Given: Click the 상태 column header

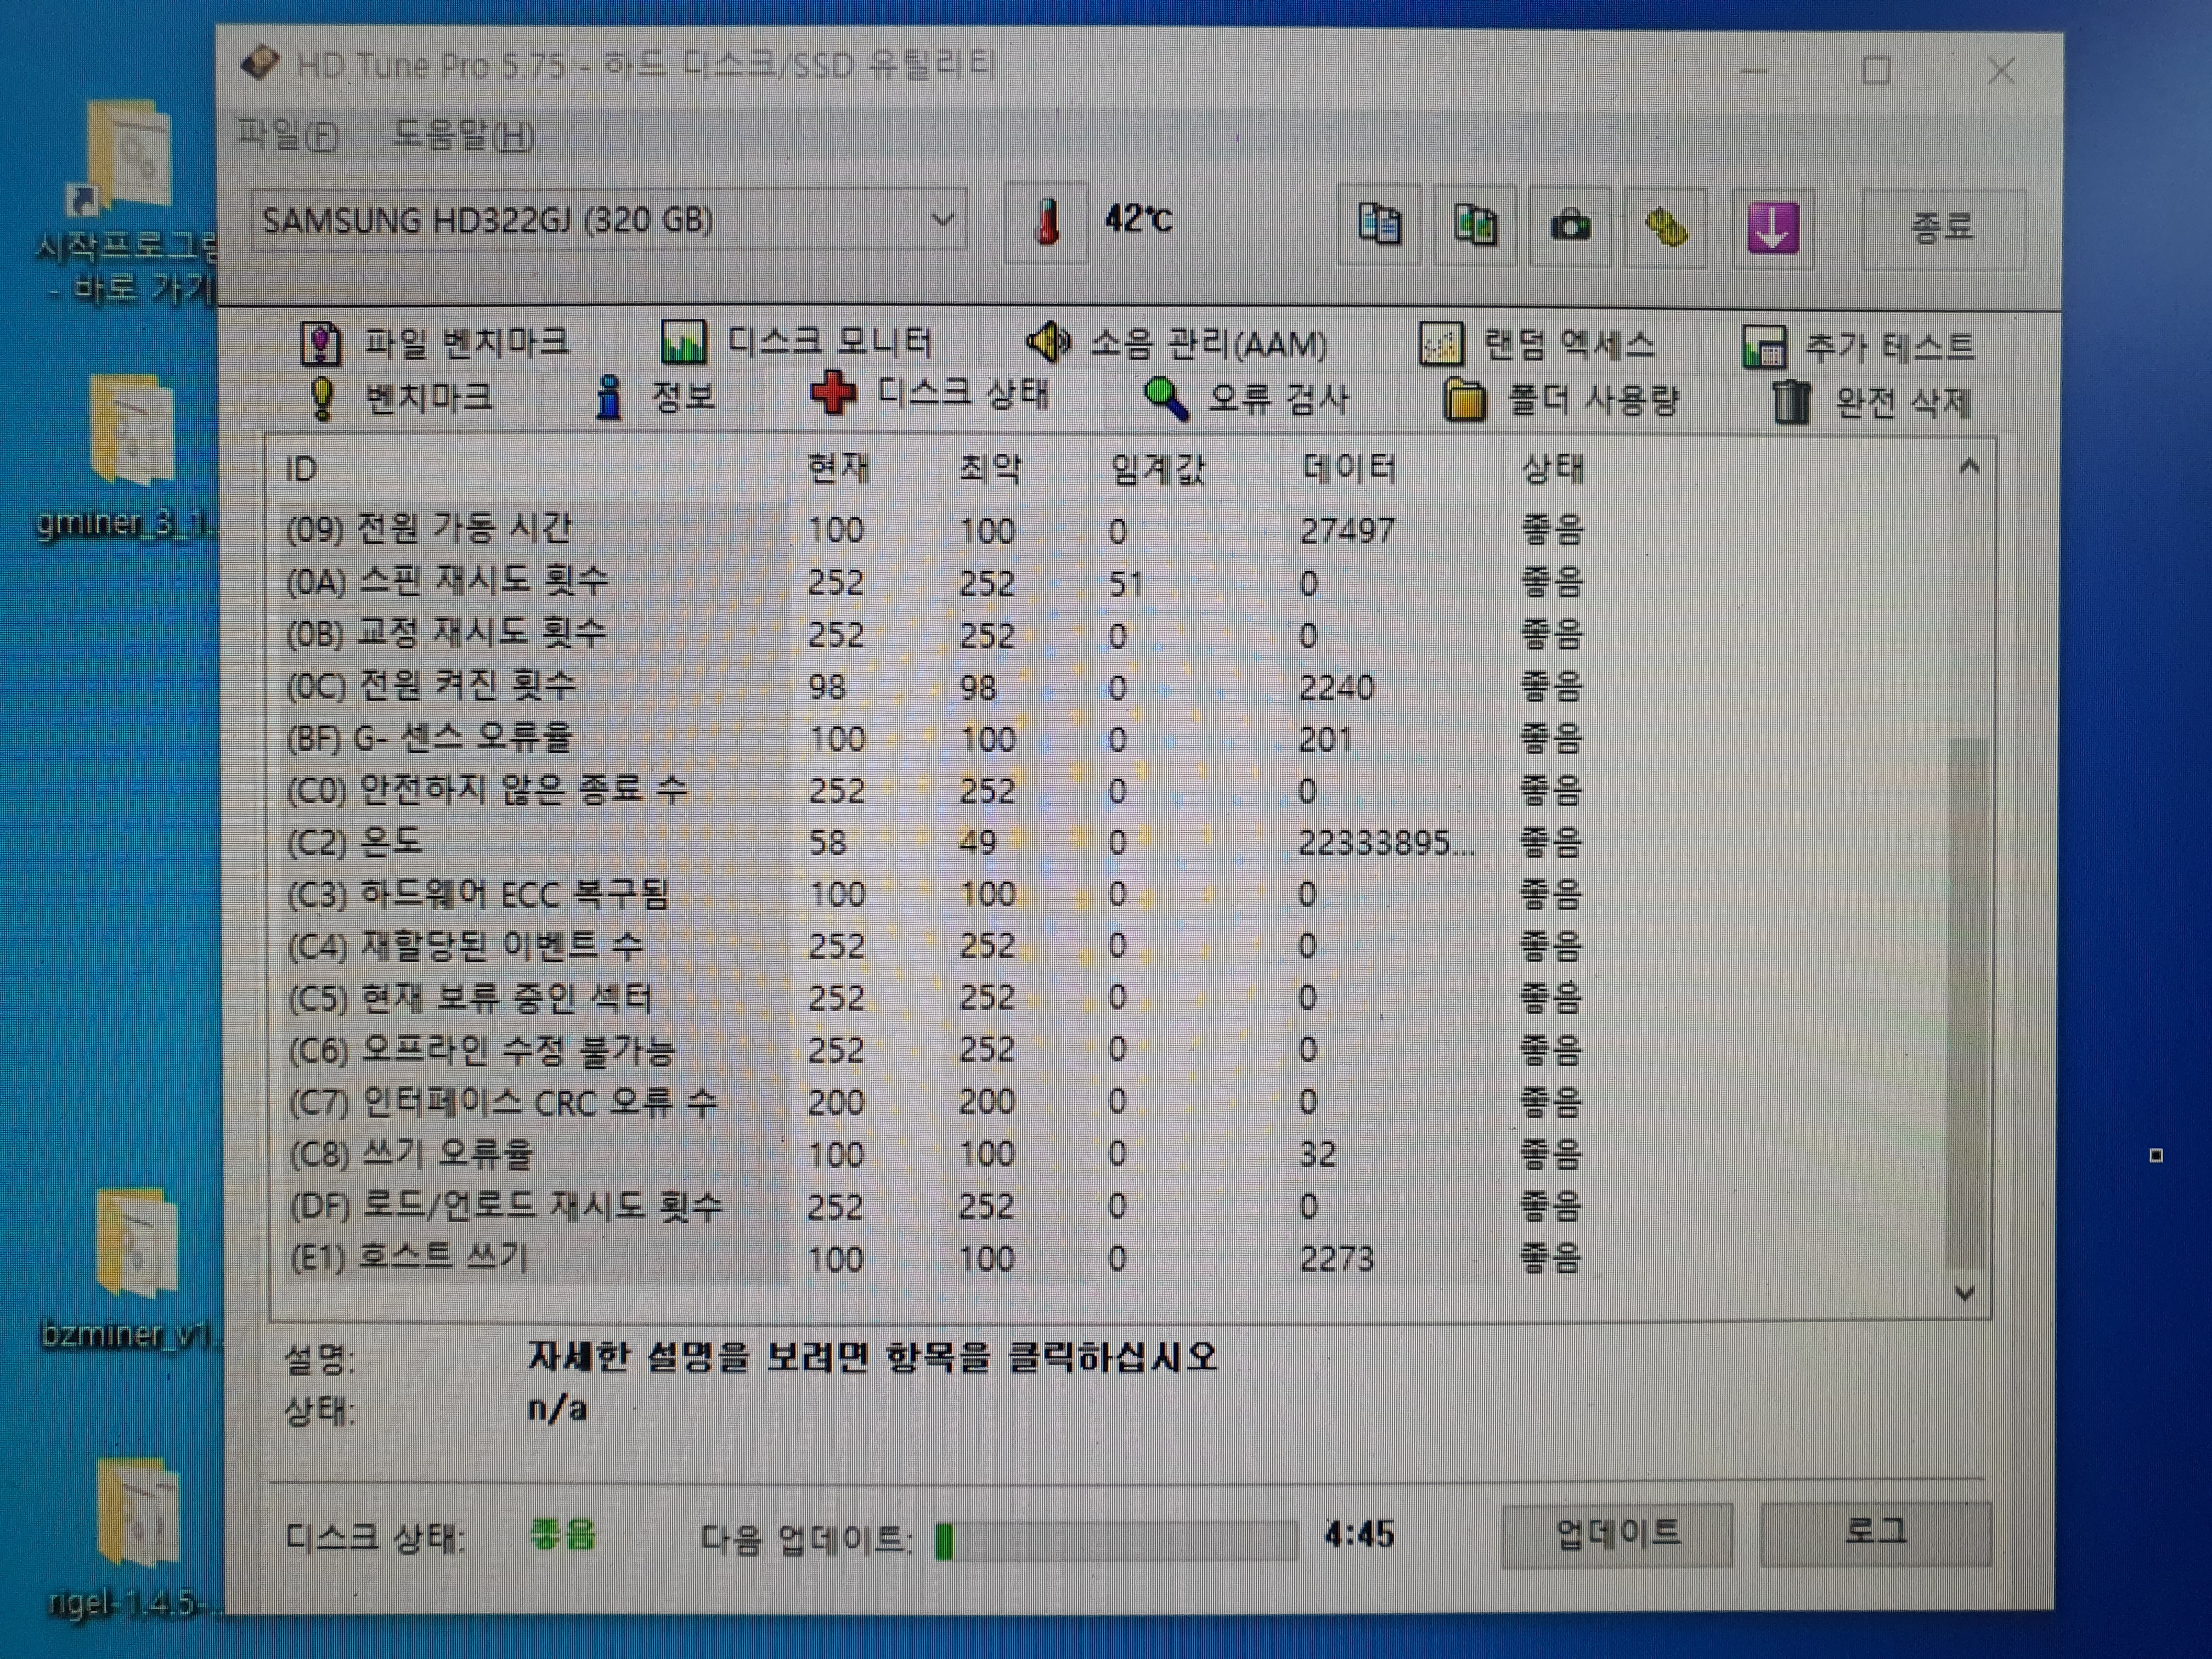Looking at the screenshot, I should (x=1553, y=468).
